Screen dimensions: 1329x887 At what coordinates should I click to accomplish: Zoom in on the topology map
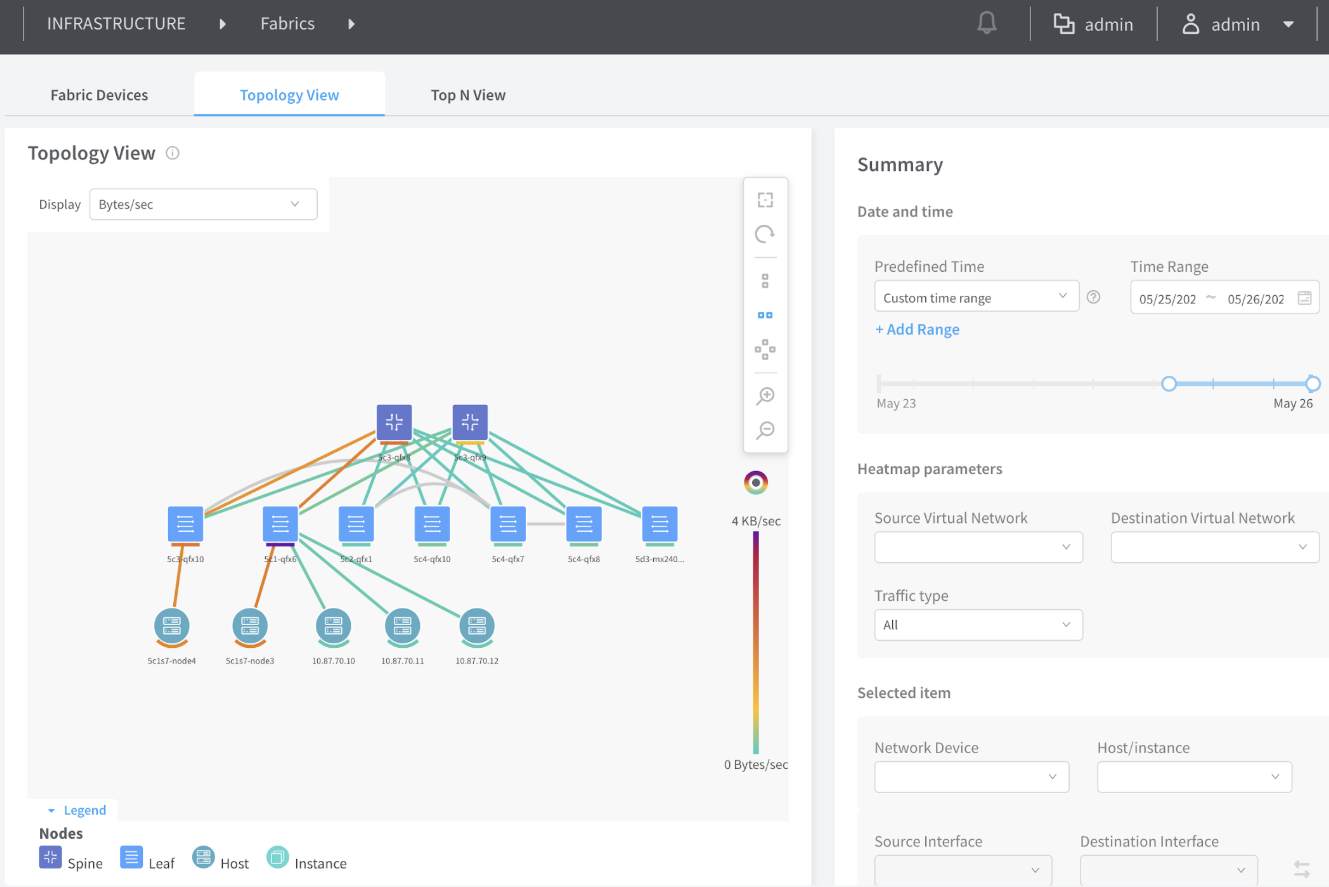coord(765,396)
